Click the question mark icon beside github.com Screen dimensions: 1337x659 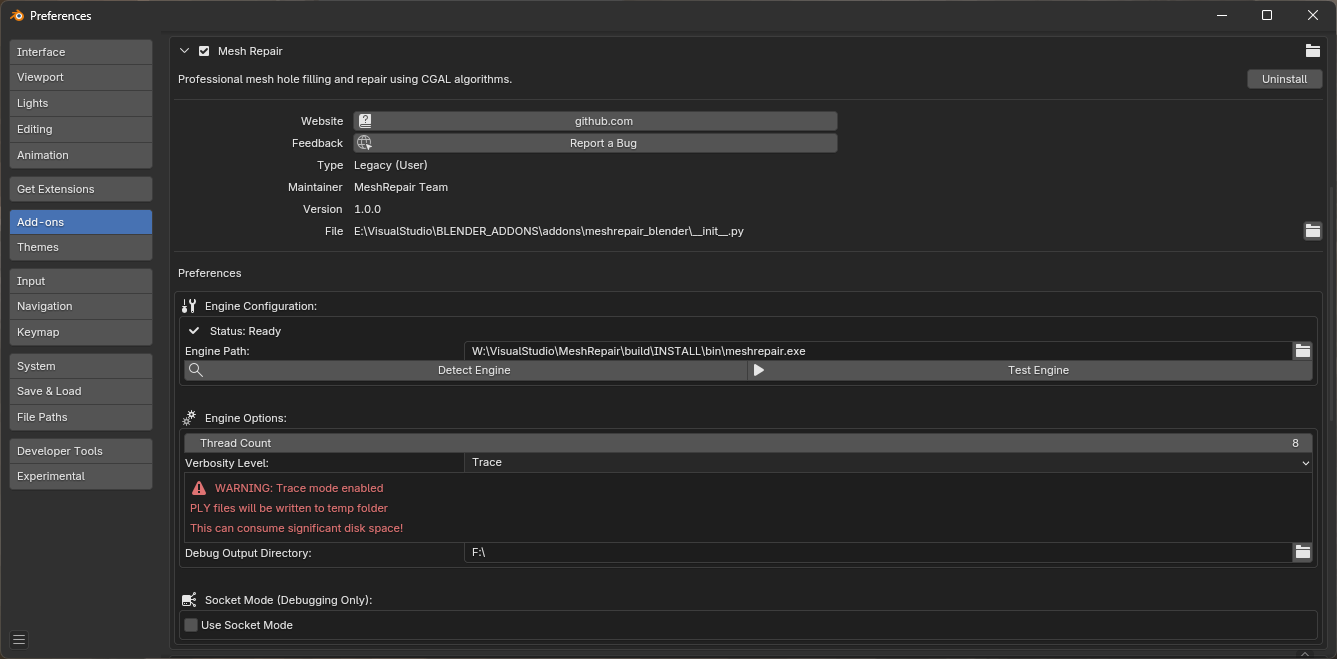364,120
